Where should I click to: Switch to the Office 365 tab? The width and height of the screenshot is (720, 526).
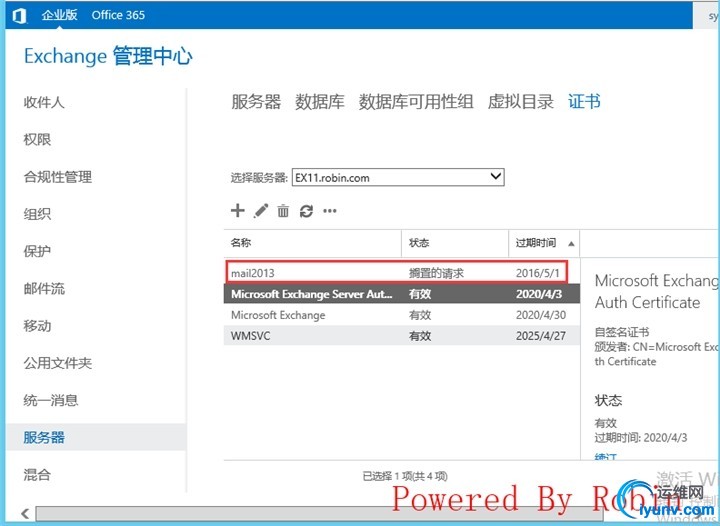click(118, 15)
